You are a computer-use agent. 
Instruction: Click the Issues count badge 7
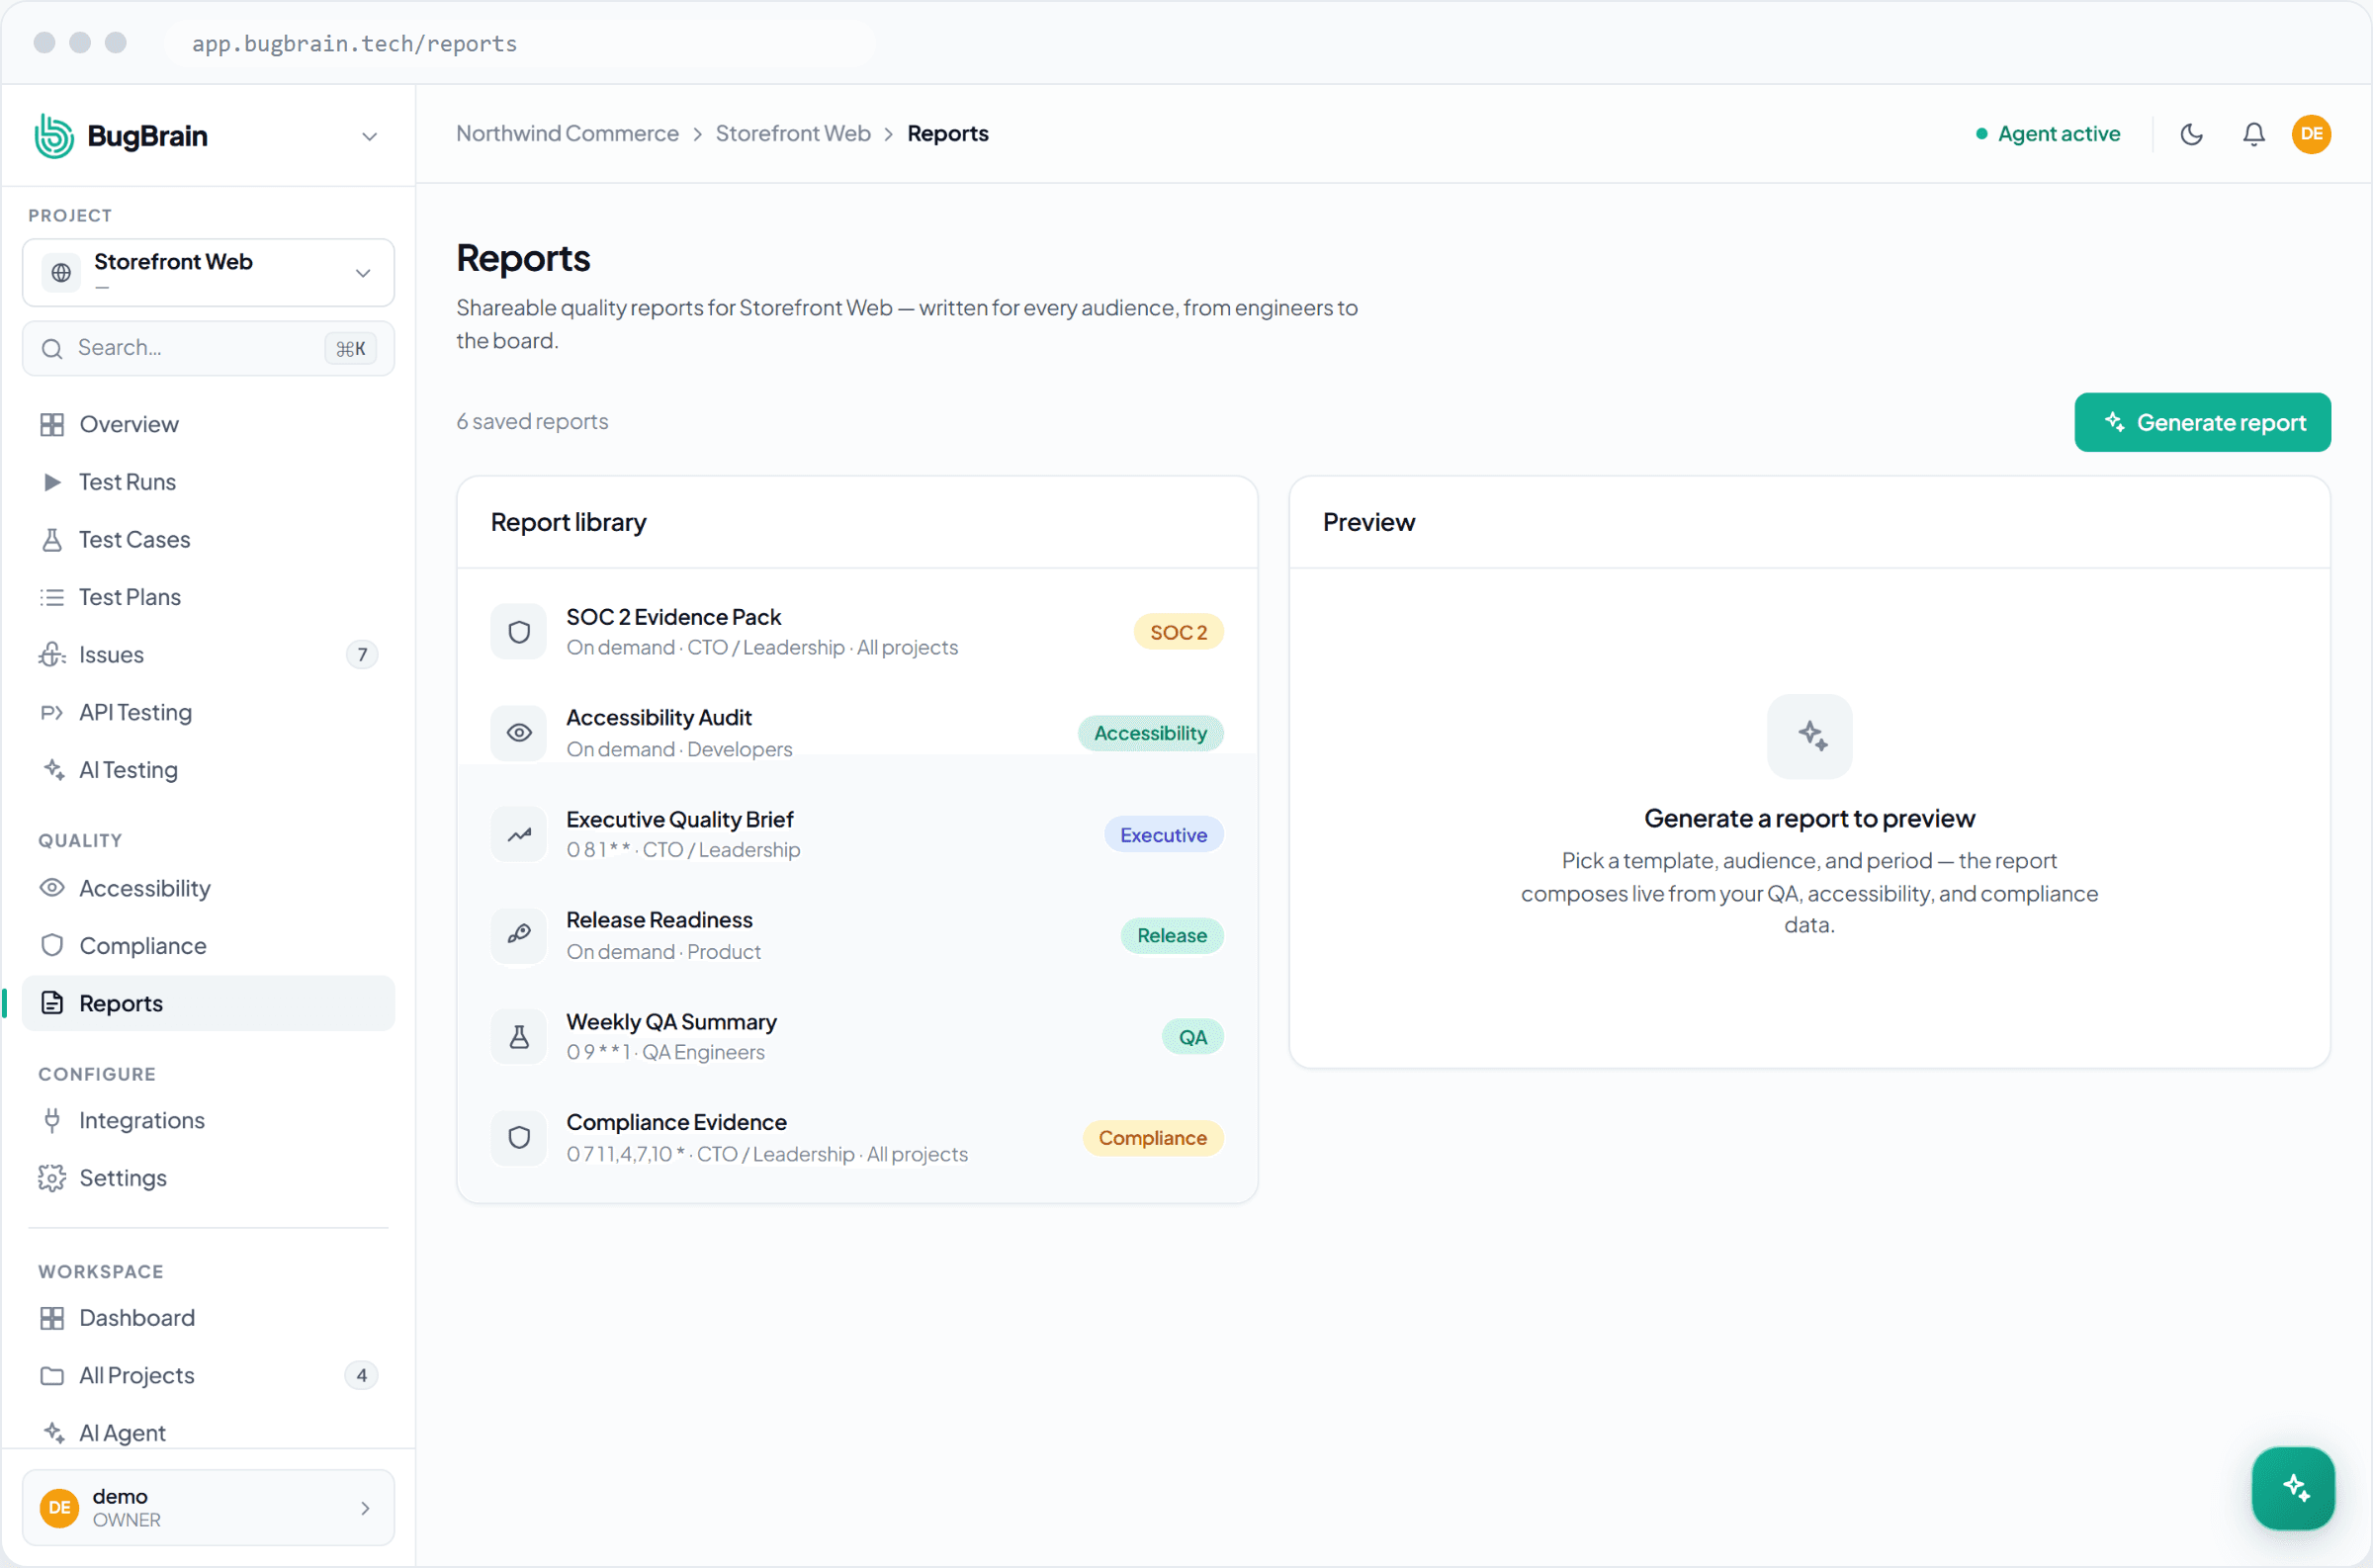(362, 654)
